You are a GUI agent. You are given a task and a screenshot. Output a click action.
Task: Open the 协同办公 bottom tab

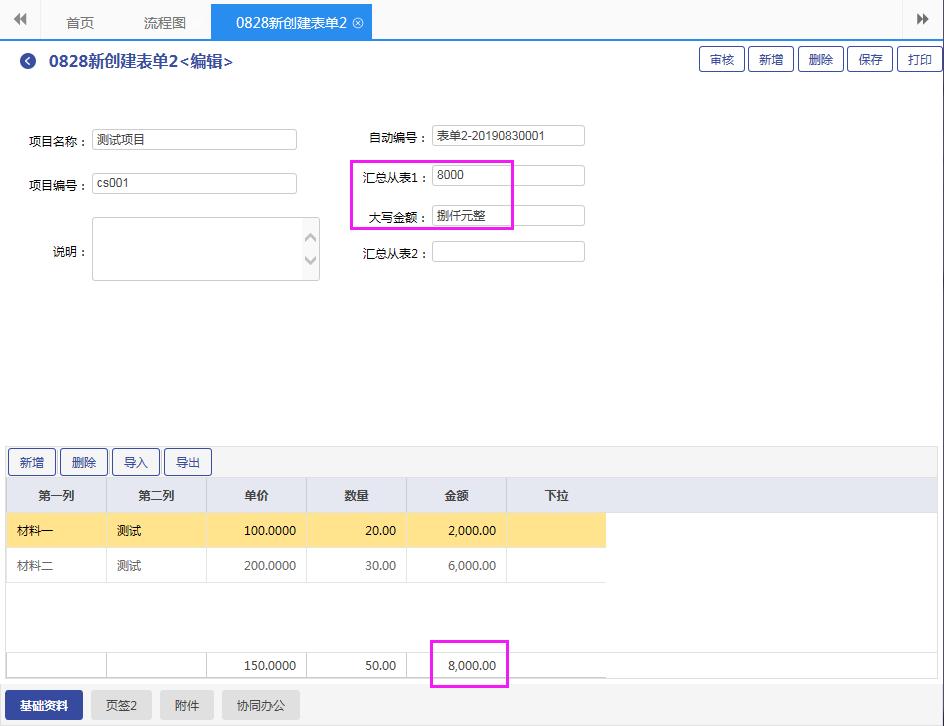point(260,705)
